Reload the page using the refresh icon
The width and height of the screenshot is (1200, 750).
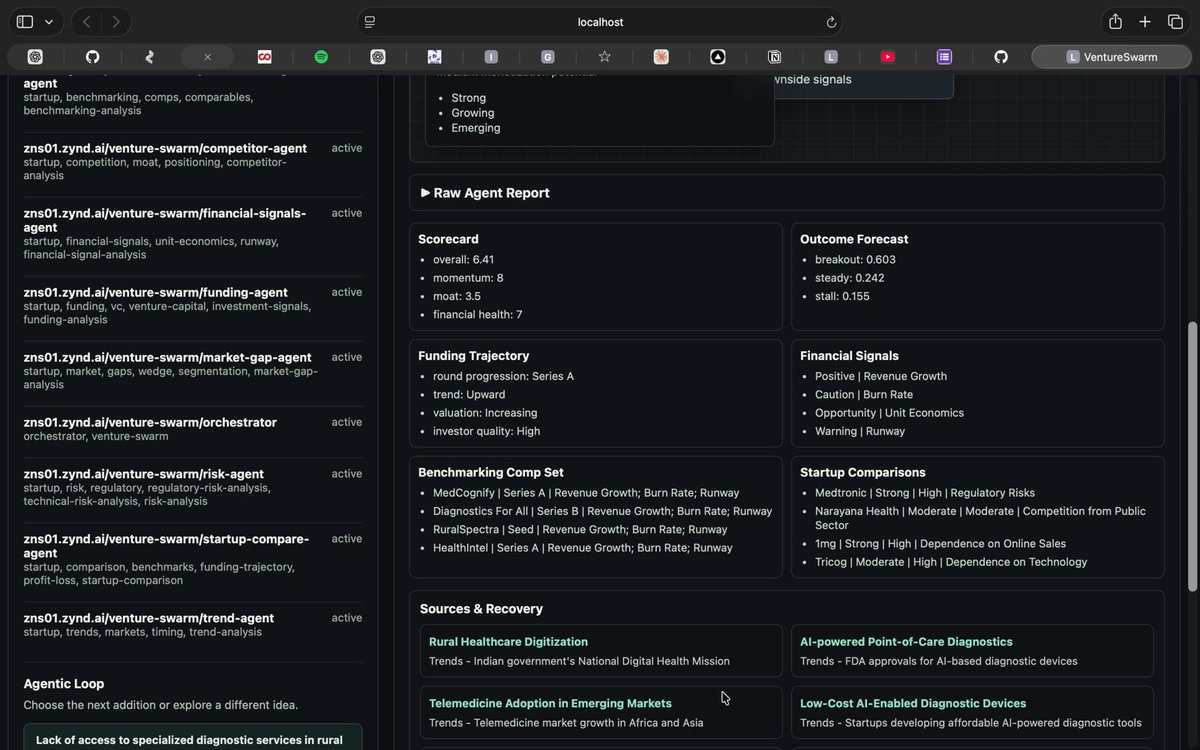click(x=830, y=22)
